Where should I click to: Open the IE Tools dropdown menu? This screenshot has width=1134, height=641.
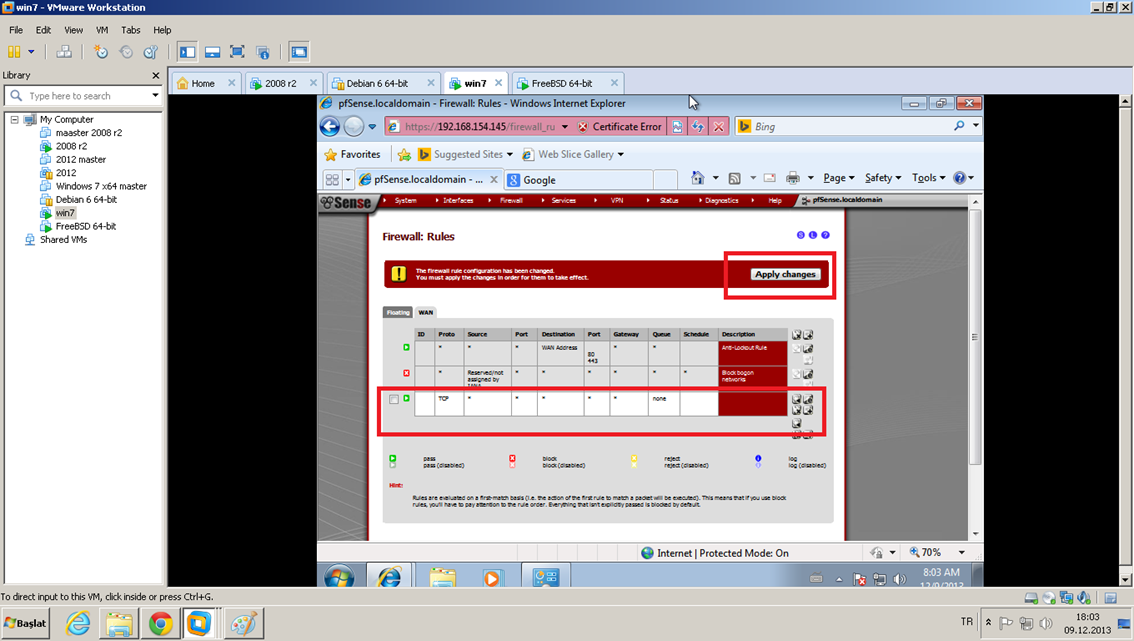tap(929, 178)
